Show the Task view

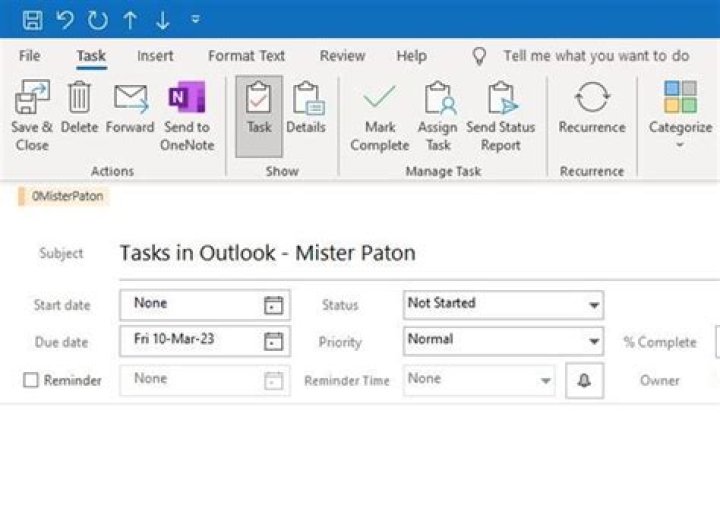pyautogui.click(x=259, y=117)
